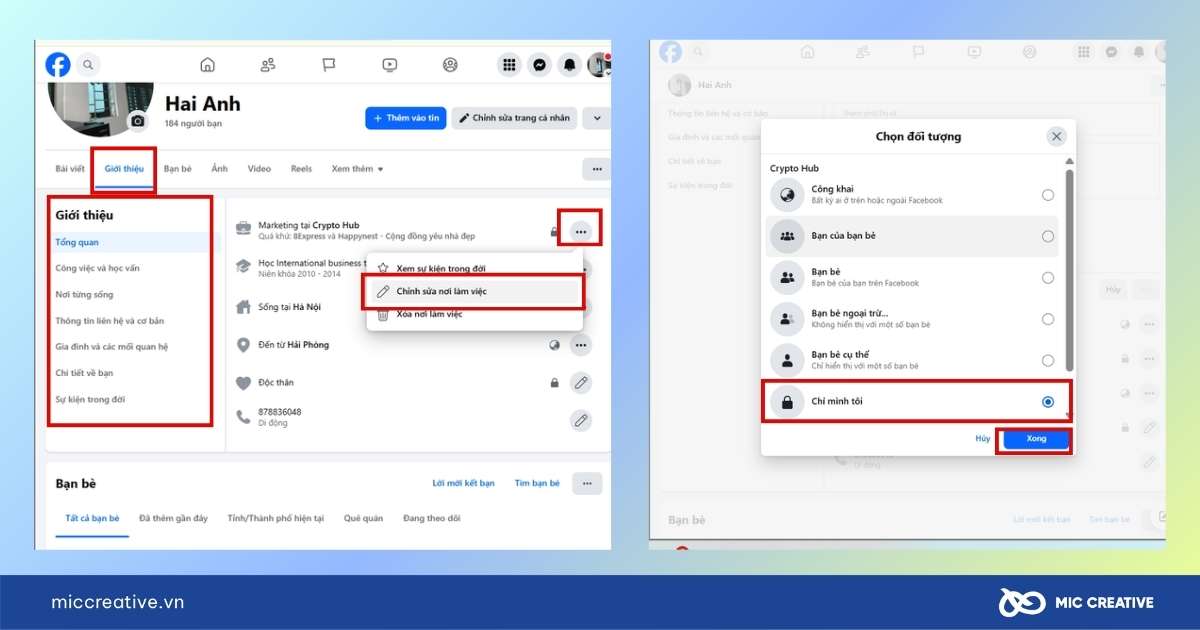Open the Ảnh tab
Image resolution: width=1200 pixels, height=630 pixels.
pos(220,169)
